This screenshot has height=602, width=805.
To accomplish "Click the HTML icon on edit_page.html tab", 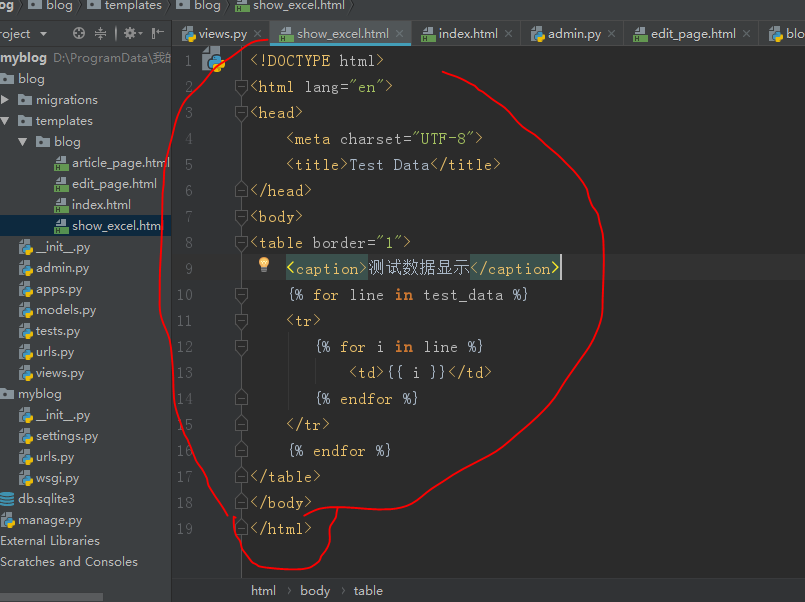I will click(640, 34).
